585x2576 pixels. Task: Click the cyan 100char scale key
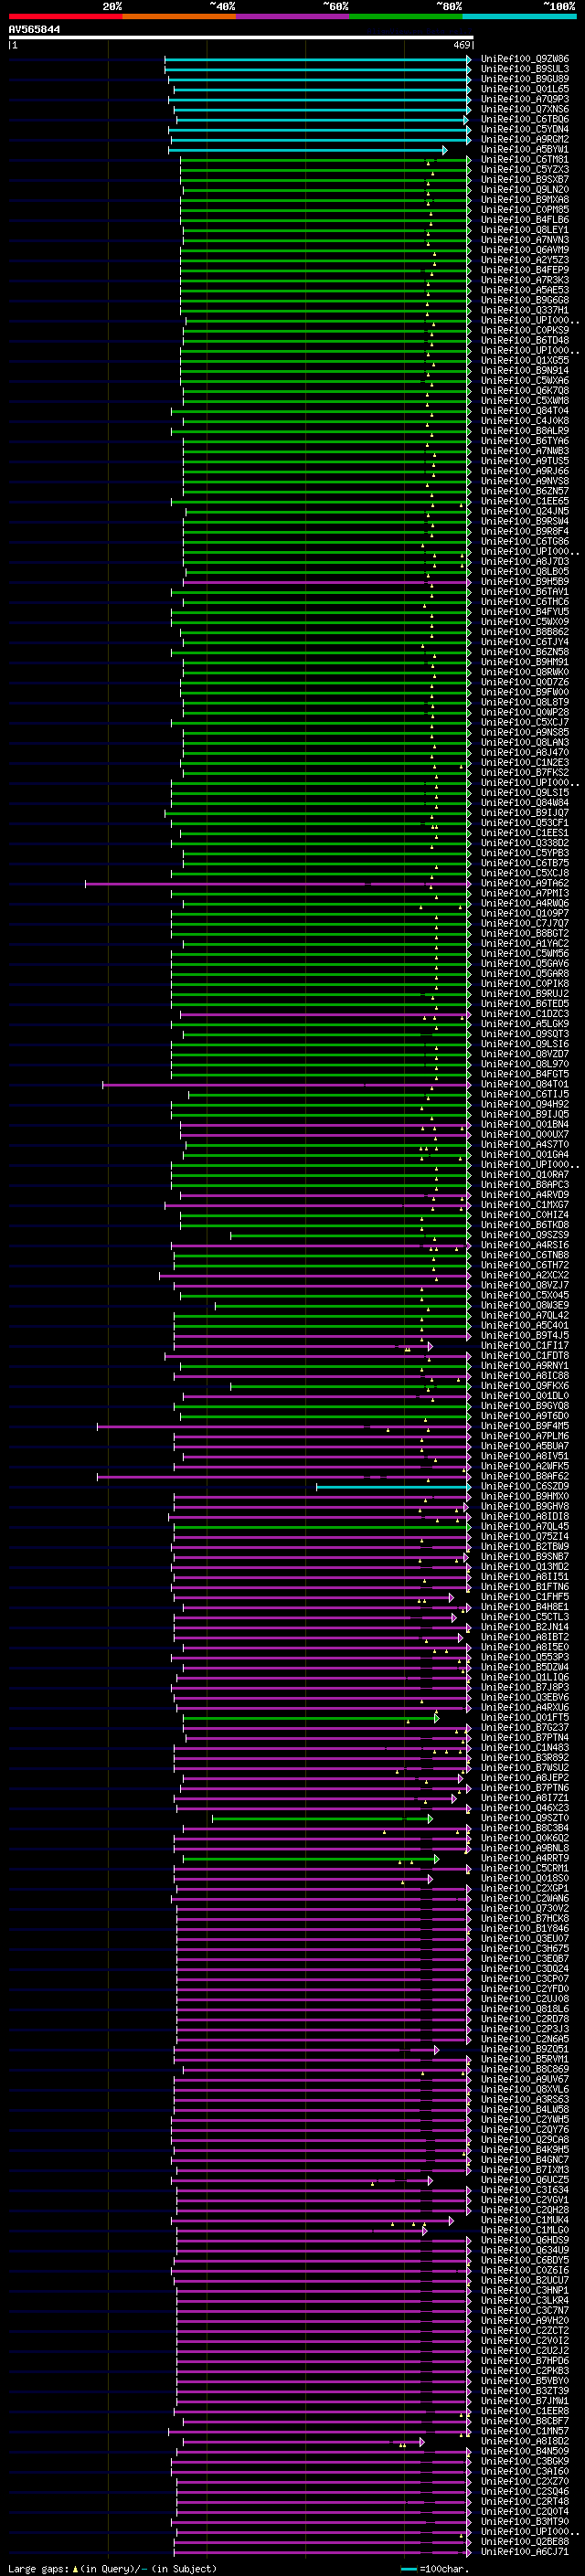[409, 2569]
